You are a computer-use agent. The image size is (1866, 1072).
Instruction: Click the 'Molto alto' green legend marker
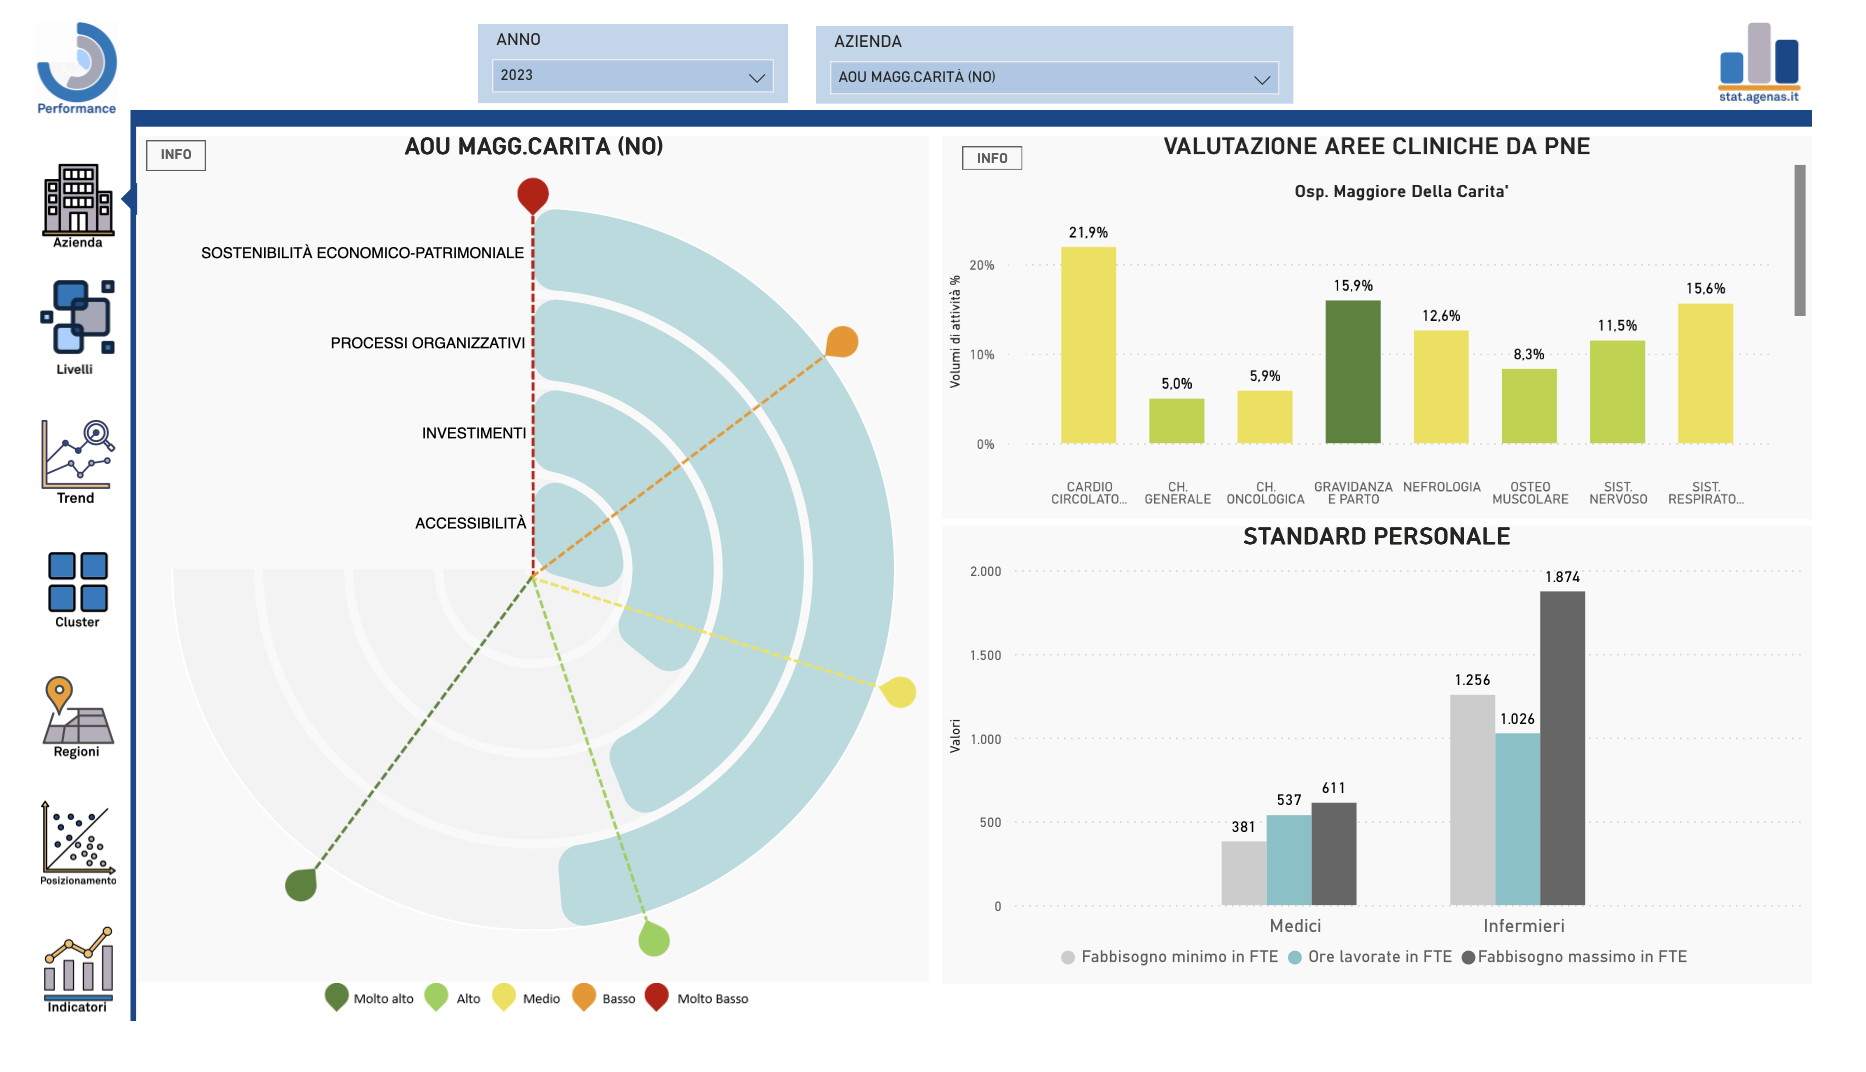tap(337, 997)
